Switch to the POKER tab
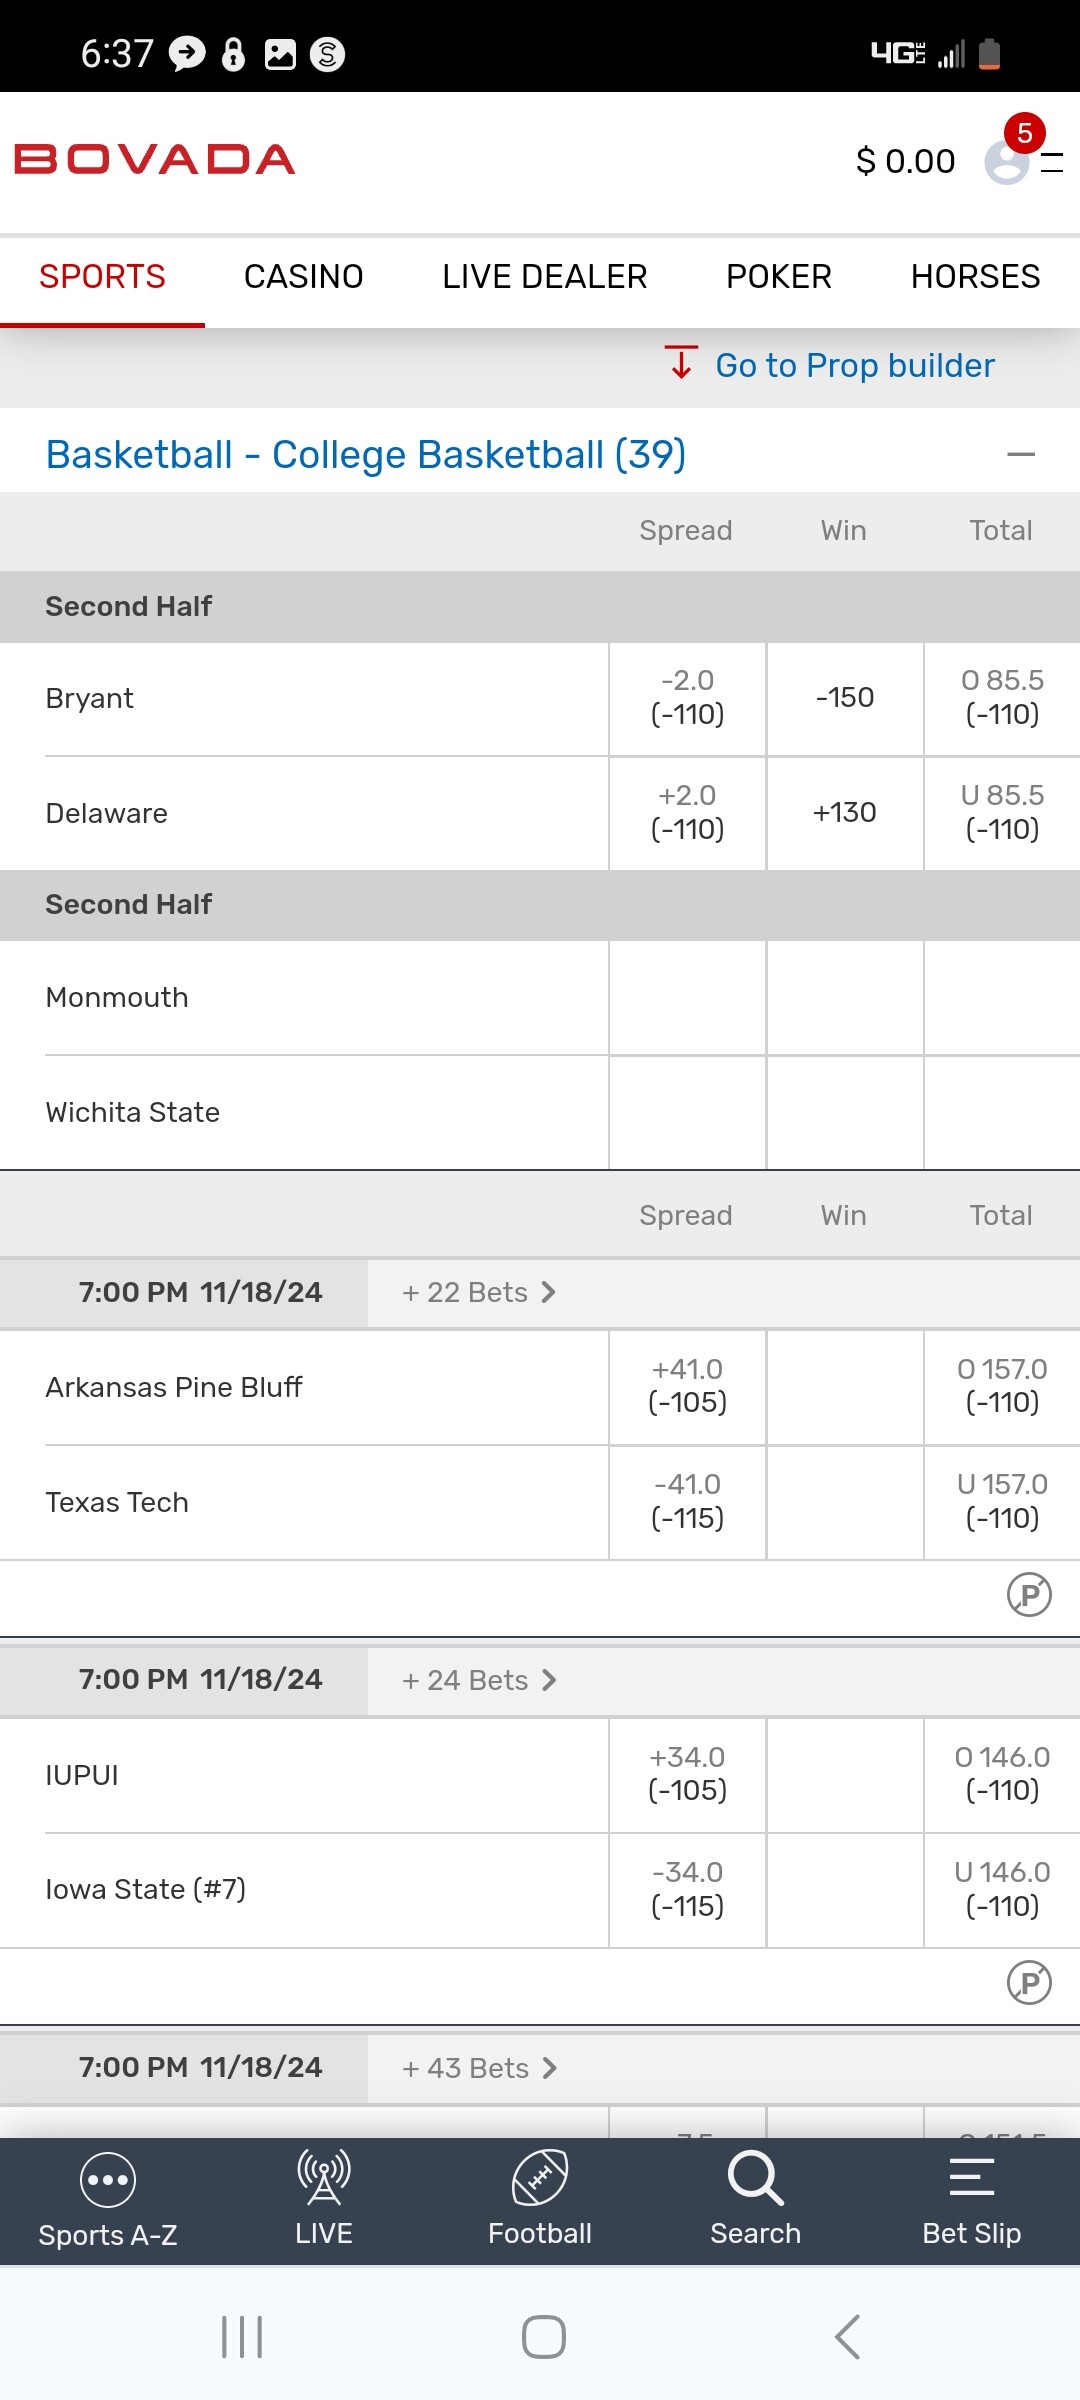 point(778,277)
